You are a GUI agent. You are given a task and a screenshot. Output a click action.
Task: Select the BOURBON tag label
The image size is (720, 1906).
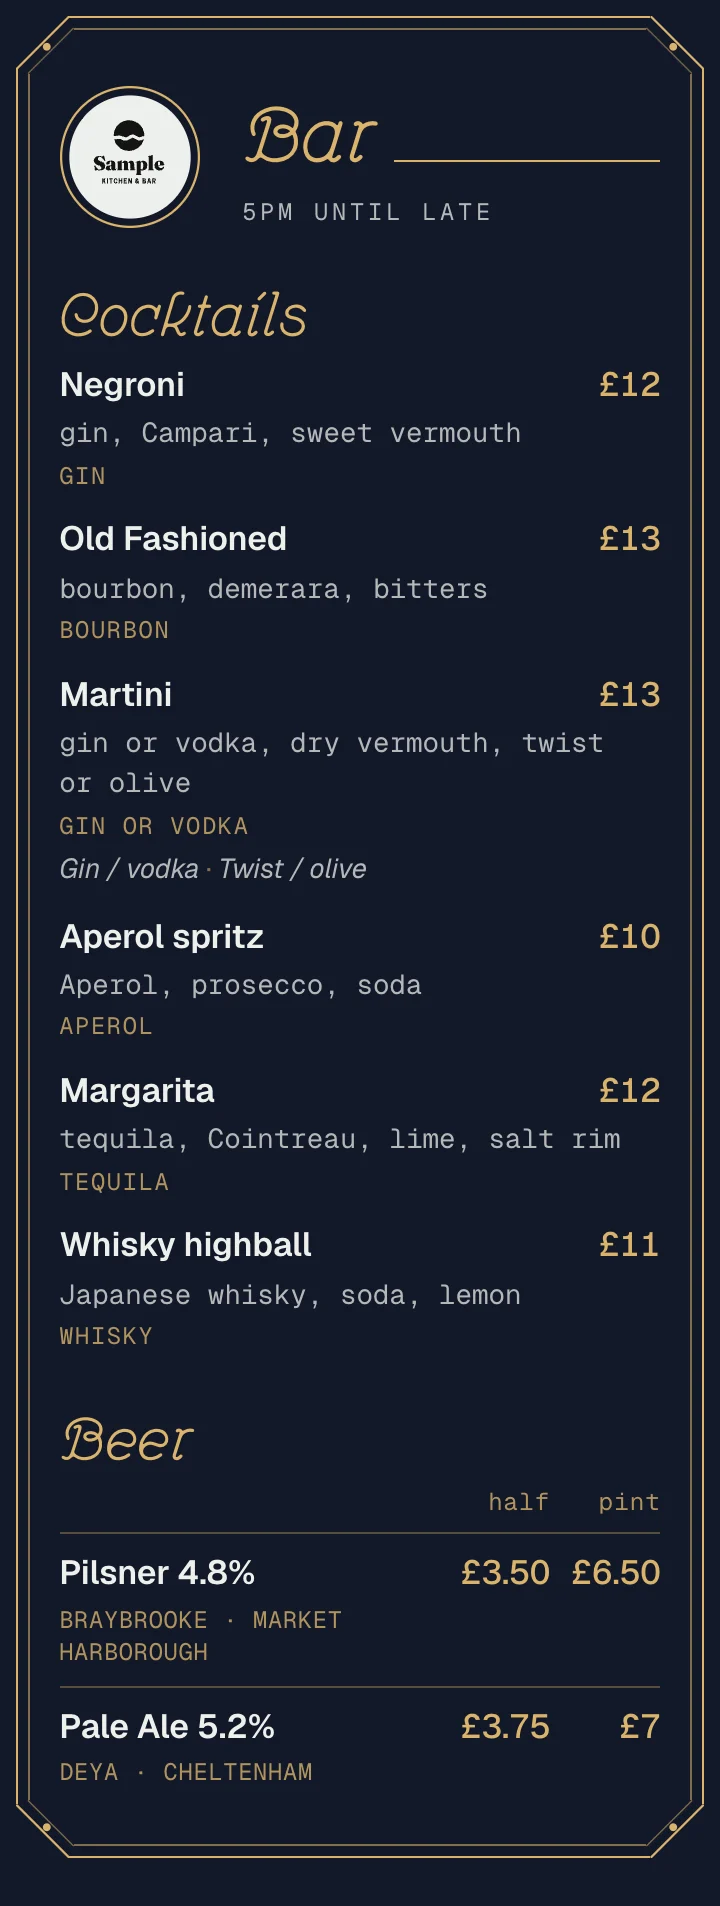tap(114, 631)
